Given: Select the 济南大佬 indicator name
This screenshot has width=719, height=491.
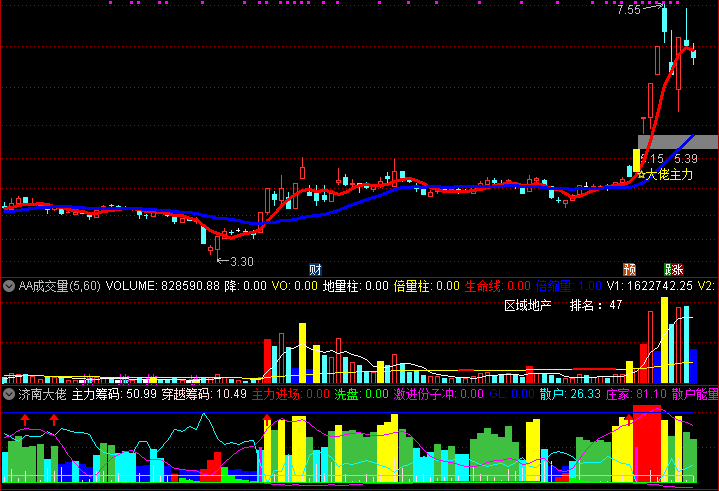Looking at the screenshot, I should (x=42, y=394).
